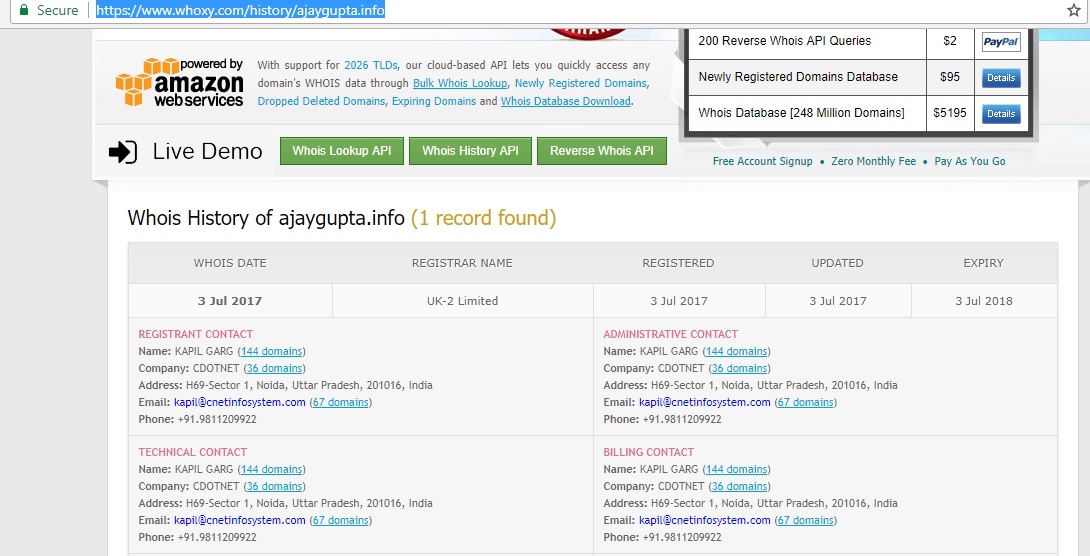The width and height of the screenshot is (1090, 556).
Task: Open the Whois Database Download link
Action: pyautogui.click(x=566, y=101)
